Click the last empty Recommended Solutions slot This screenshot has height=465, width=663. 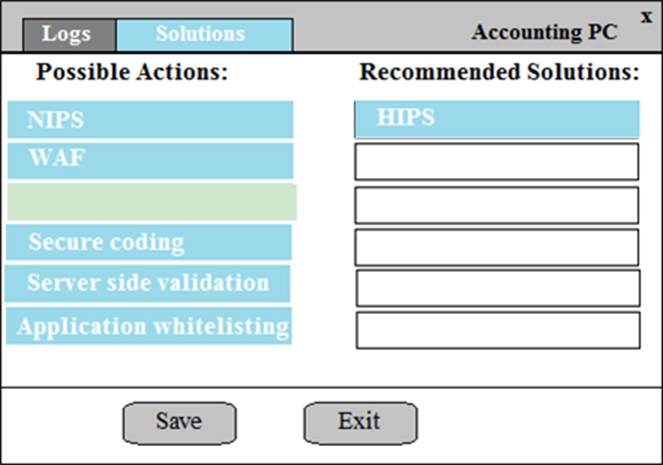pyautogui.click(x=497, y=329)
